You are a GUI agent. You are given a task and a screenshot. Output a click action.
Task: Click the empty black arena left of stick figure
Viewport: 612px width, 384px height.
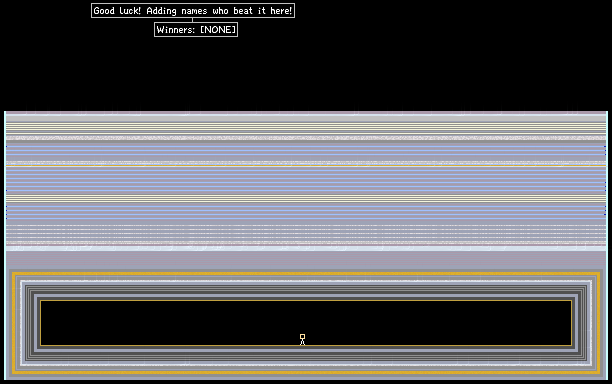(x=170, y=323)
